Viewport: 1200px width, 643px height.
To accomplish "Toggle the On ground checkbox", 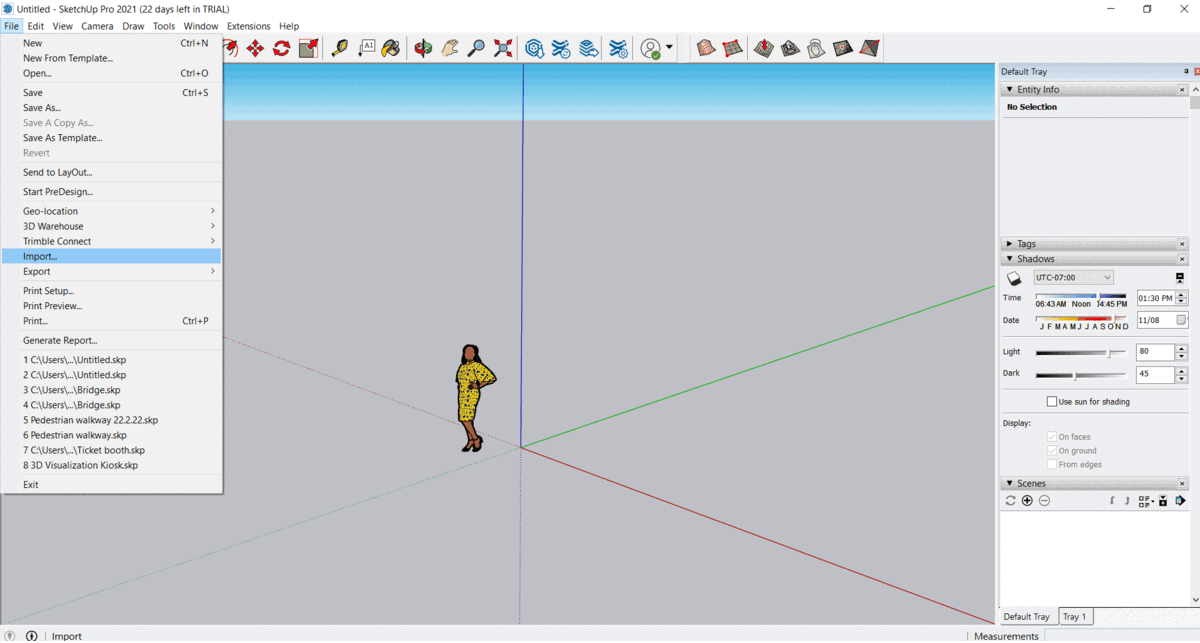I will 1052,451.
